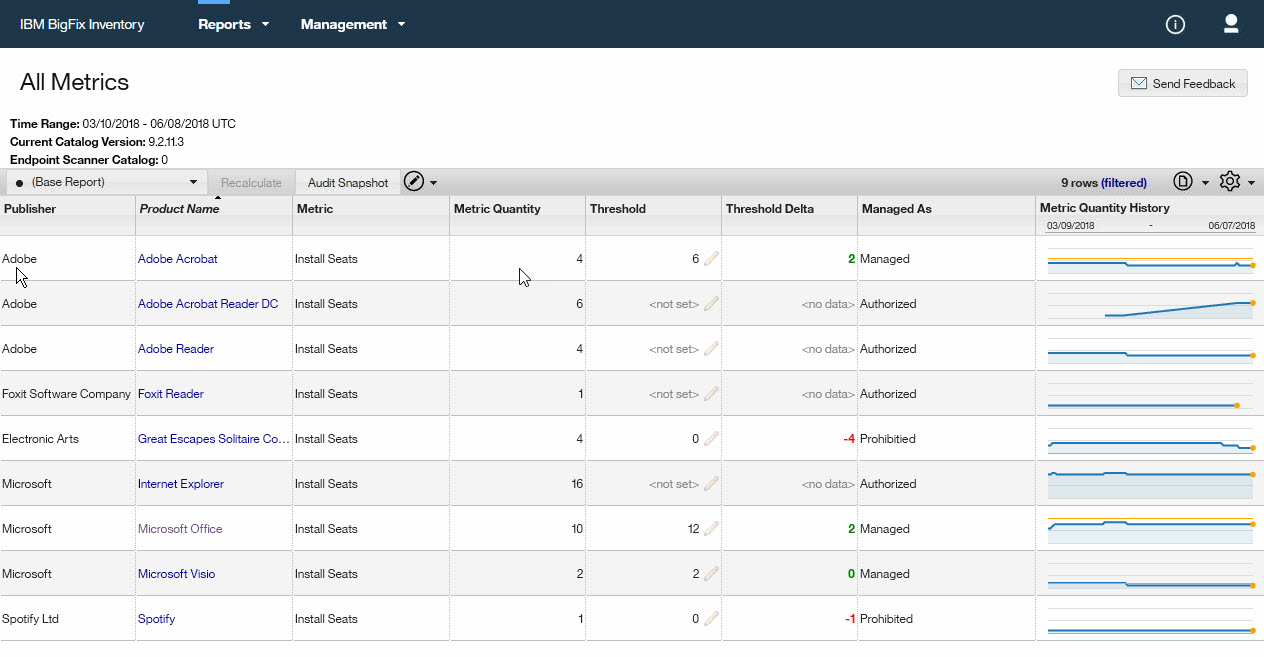
Task: Click the (filtered) link
Action: point(1124,183)
